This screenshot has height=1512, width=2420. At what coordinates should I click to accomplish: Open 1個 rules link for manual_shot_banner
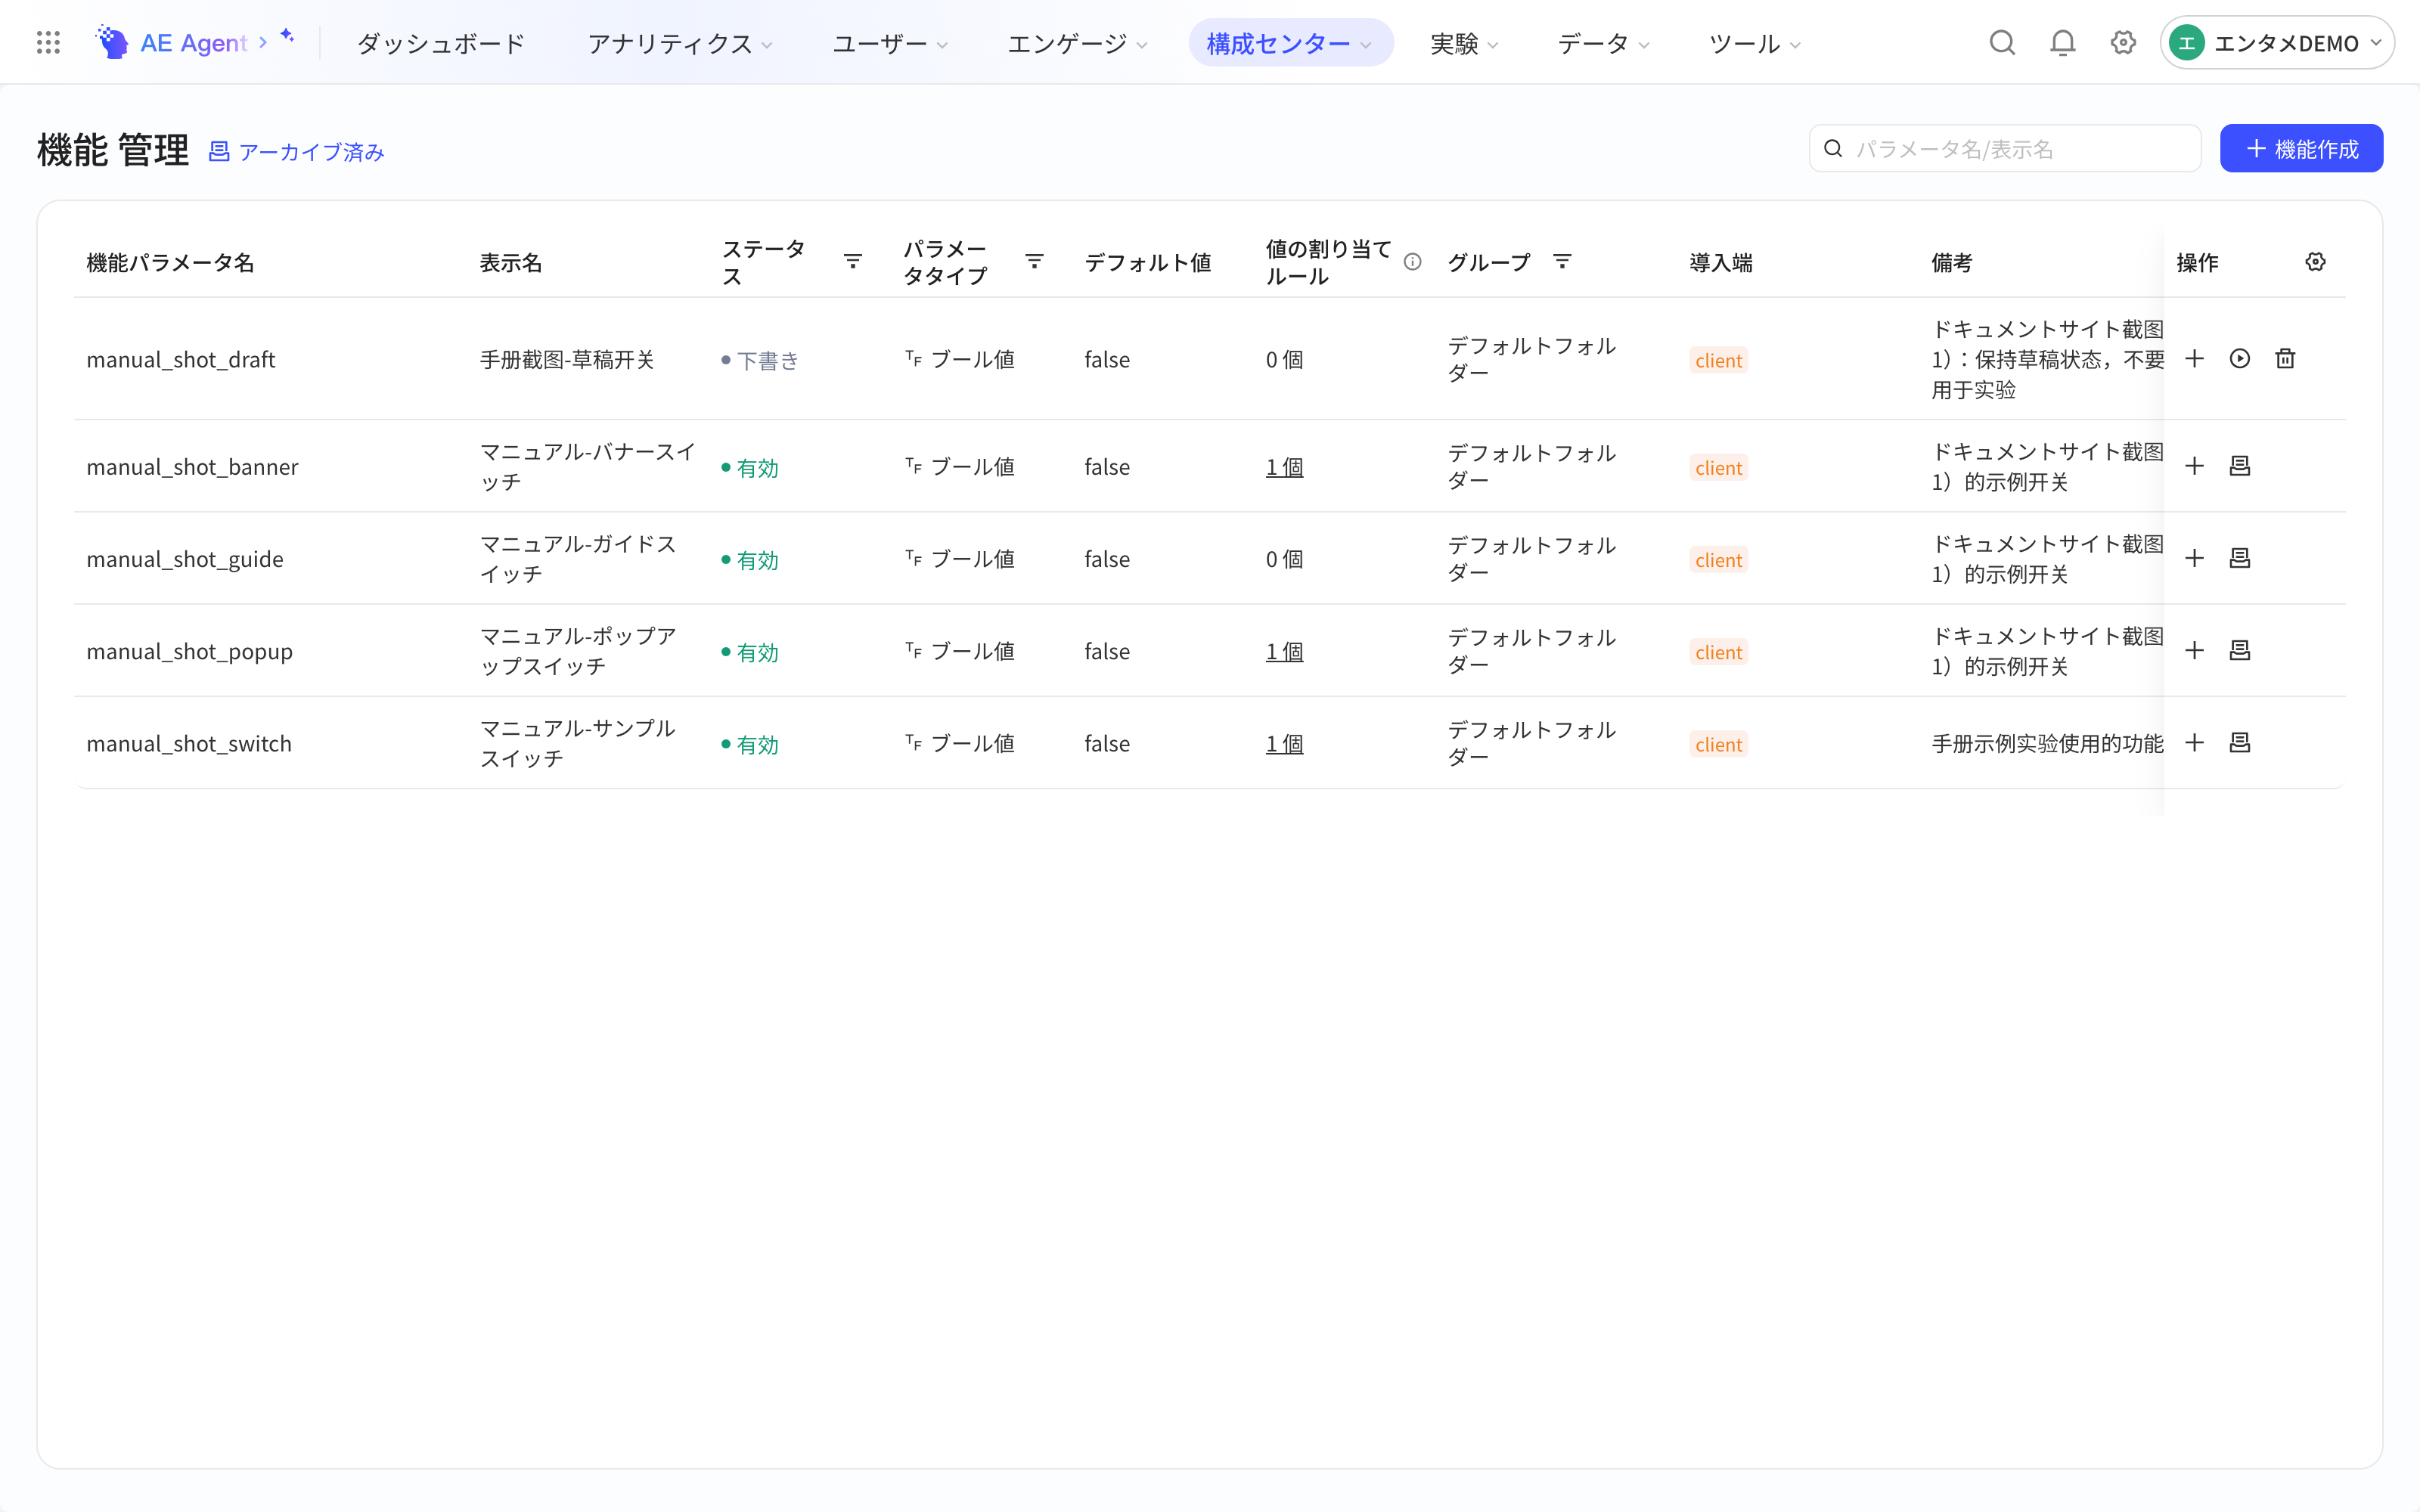coord(1284,467)
